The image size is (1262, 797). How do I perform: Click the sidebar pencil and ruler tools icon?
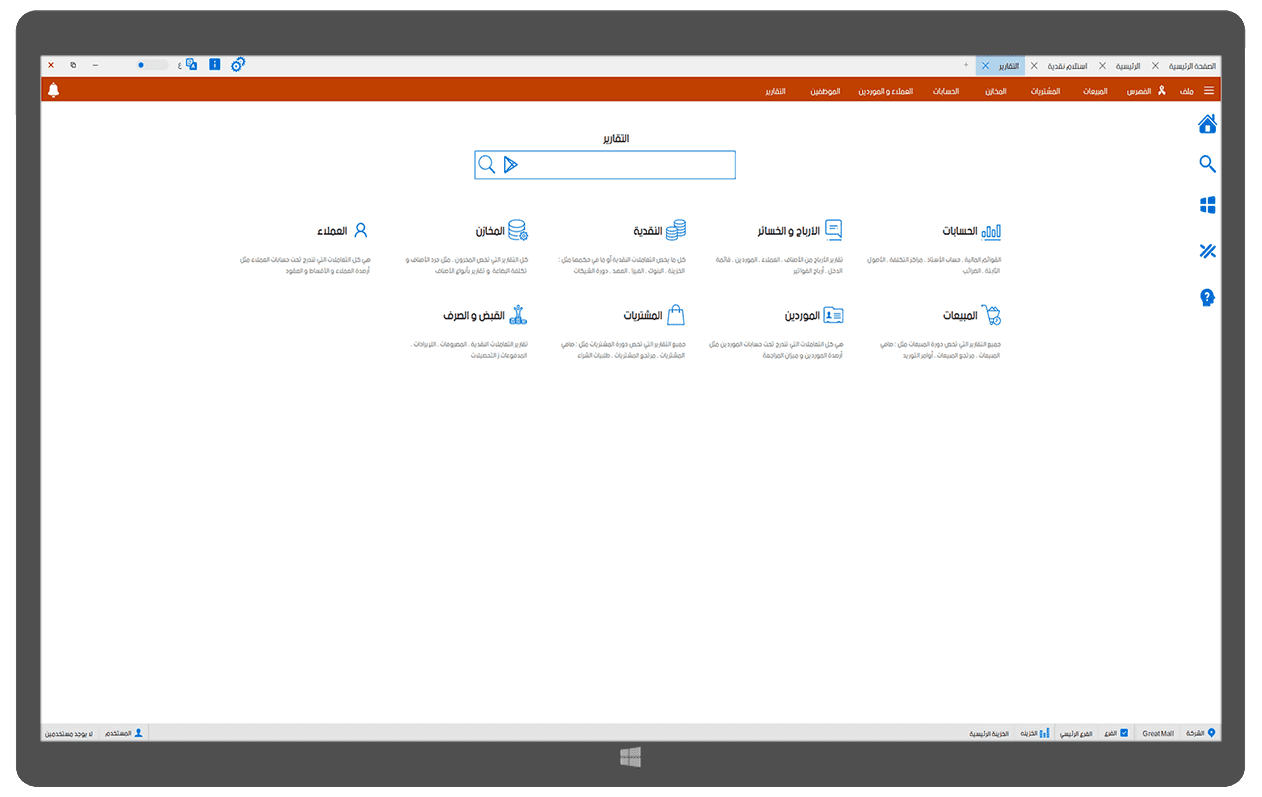(1207, 251)
